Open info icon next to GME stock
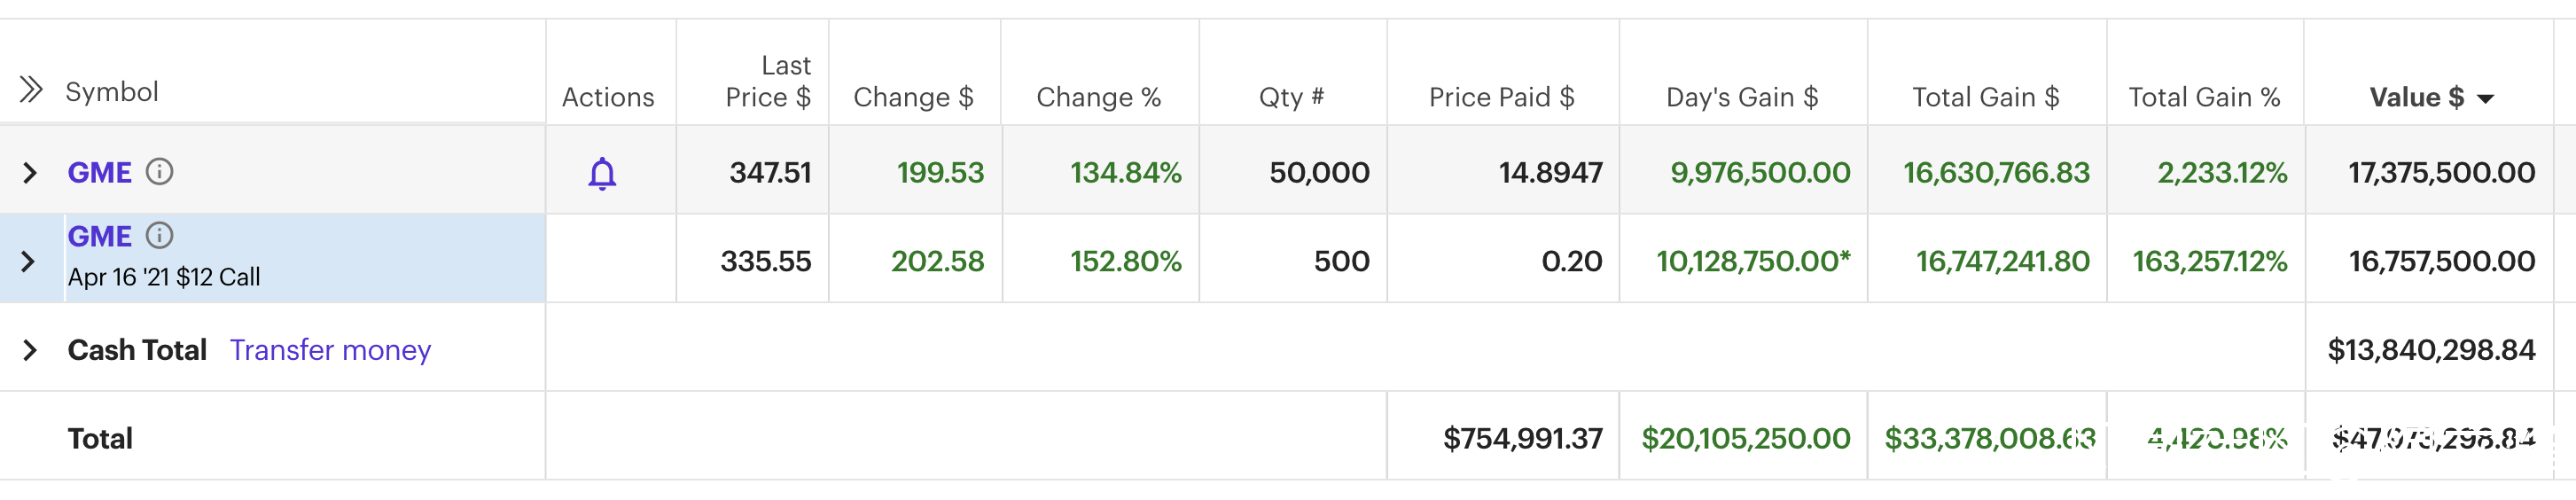Viewport: 2576px width, 500px height. 159,172
